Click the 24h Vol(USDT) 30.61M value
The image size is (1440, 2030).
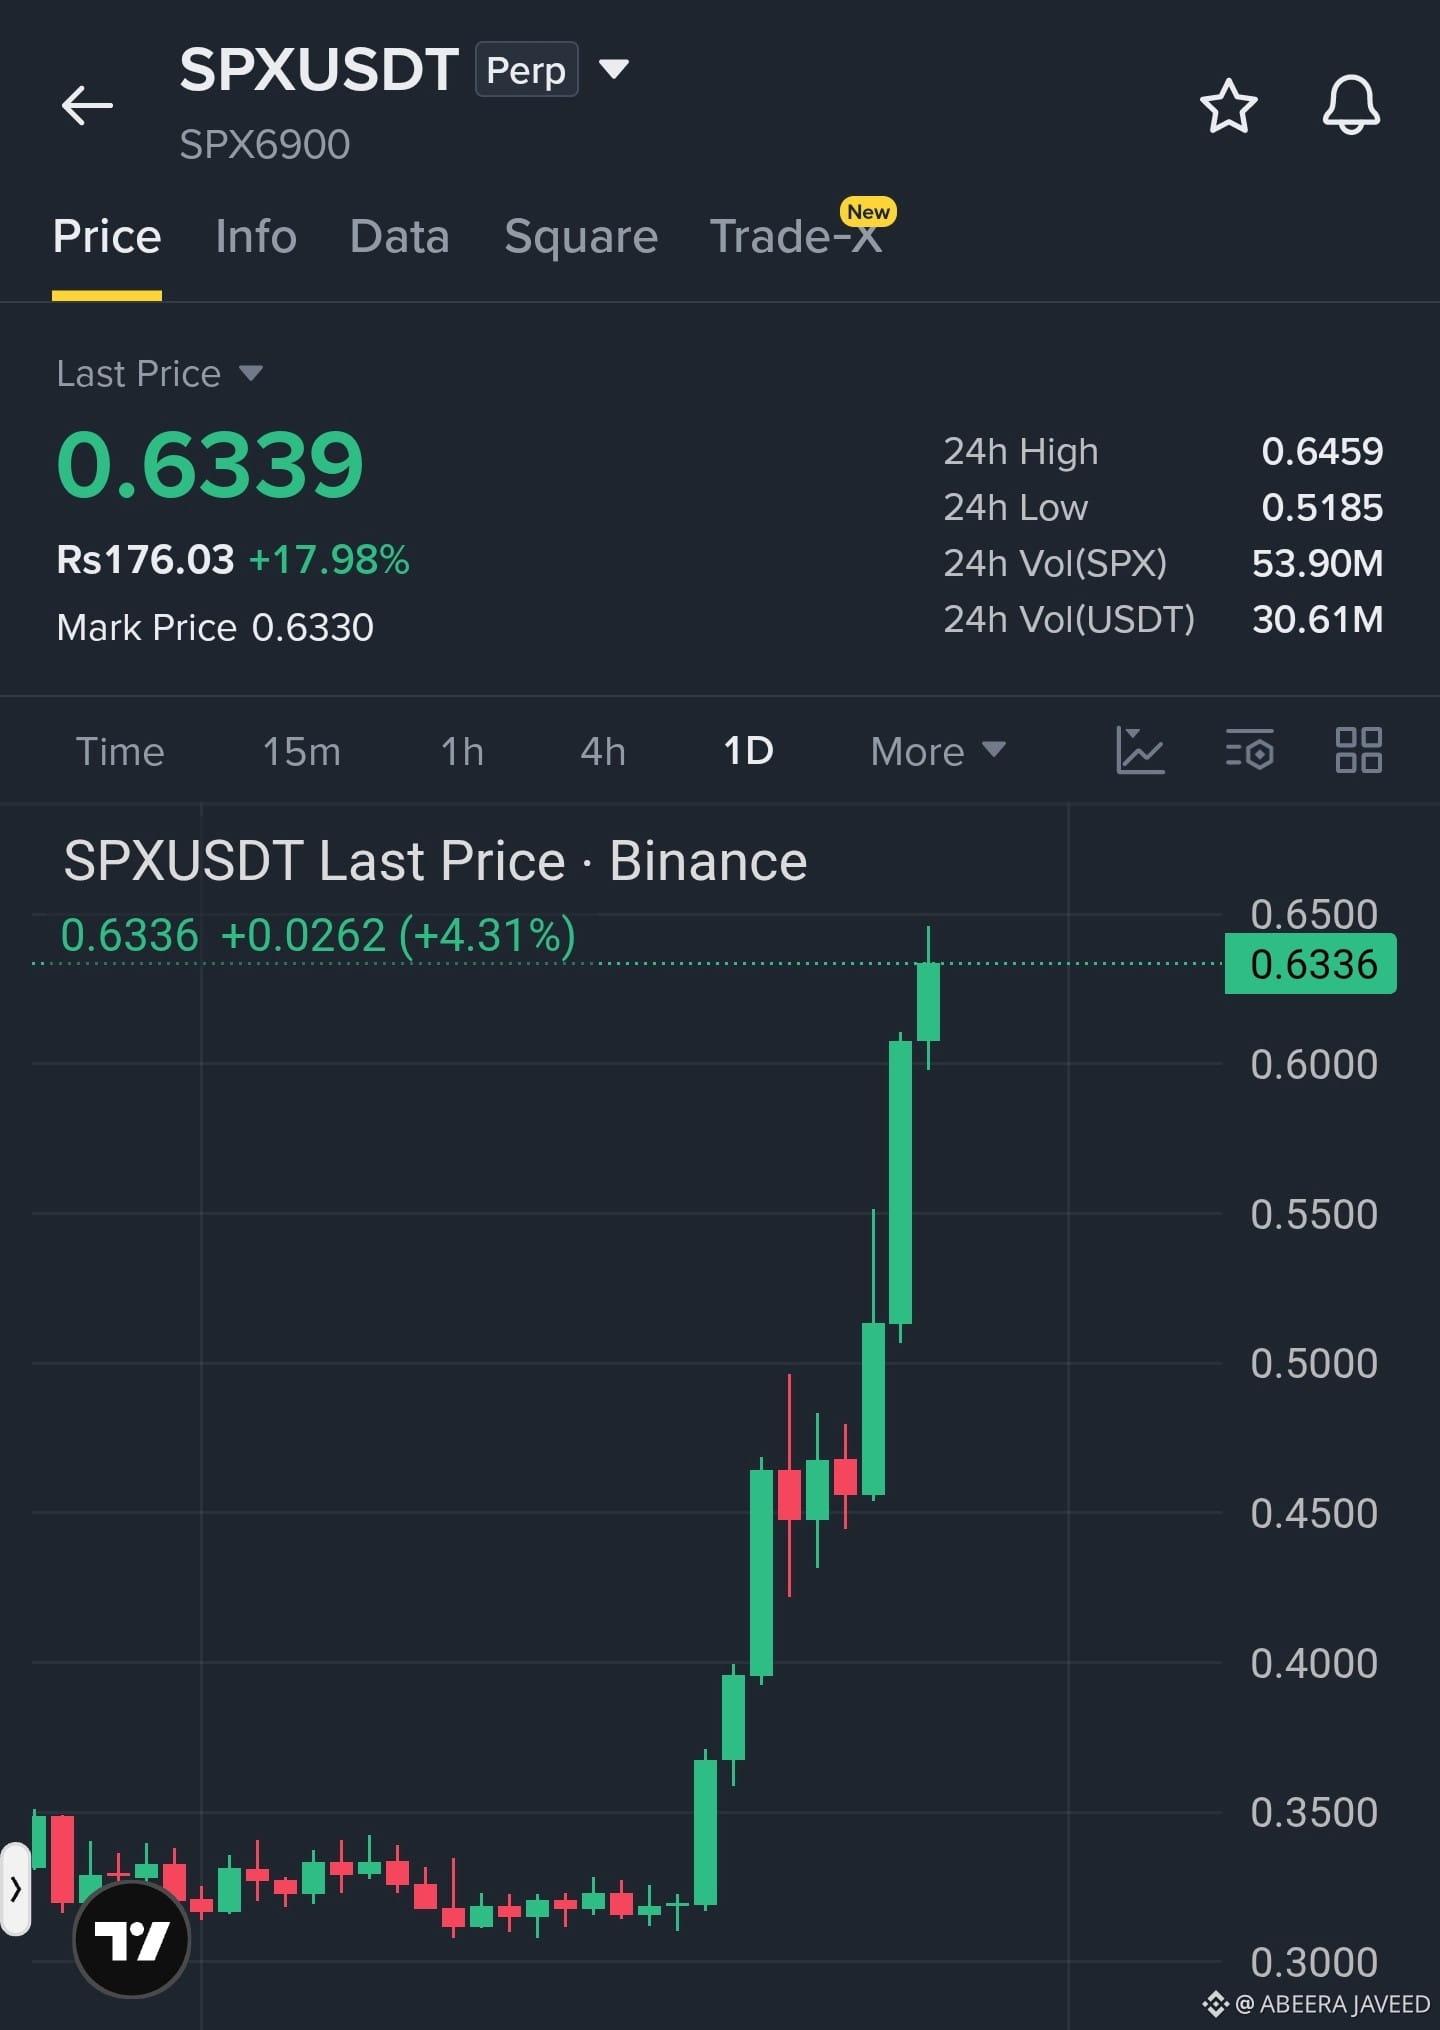pos(1317,620)
